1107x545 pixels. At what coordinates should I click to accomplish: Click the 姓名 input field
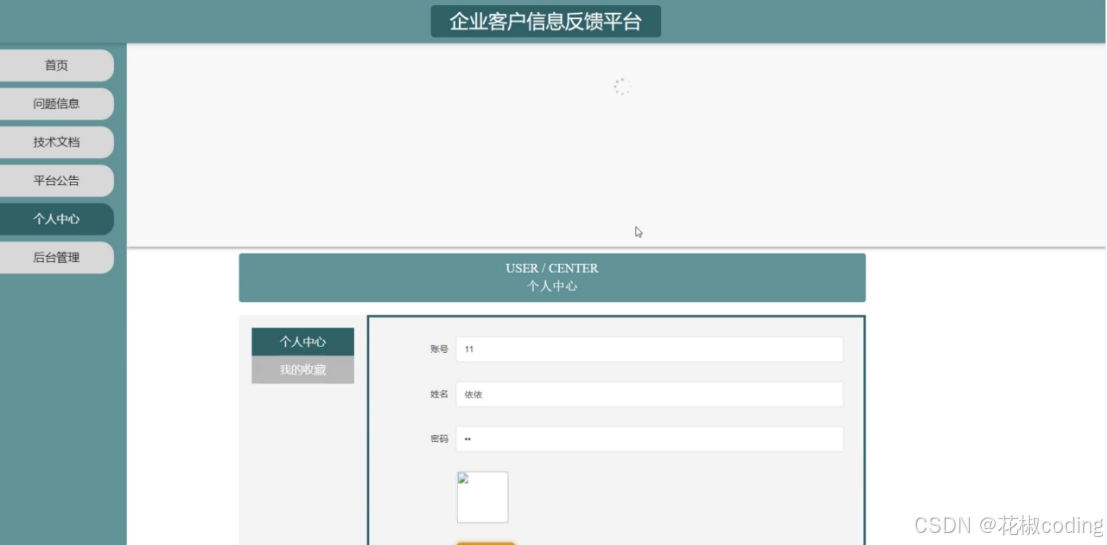coord(650,395)
